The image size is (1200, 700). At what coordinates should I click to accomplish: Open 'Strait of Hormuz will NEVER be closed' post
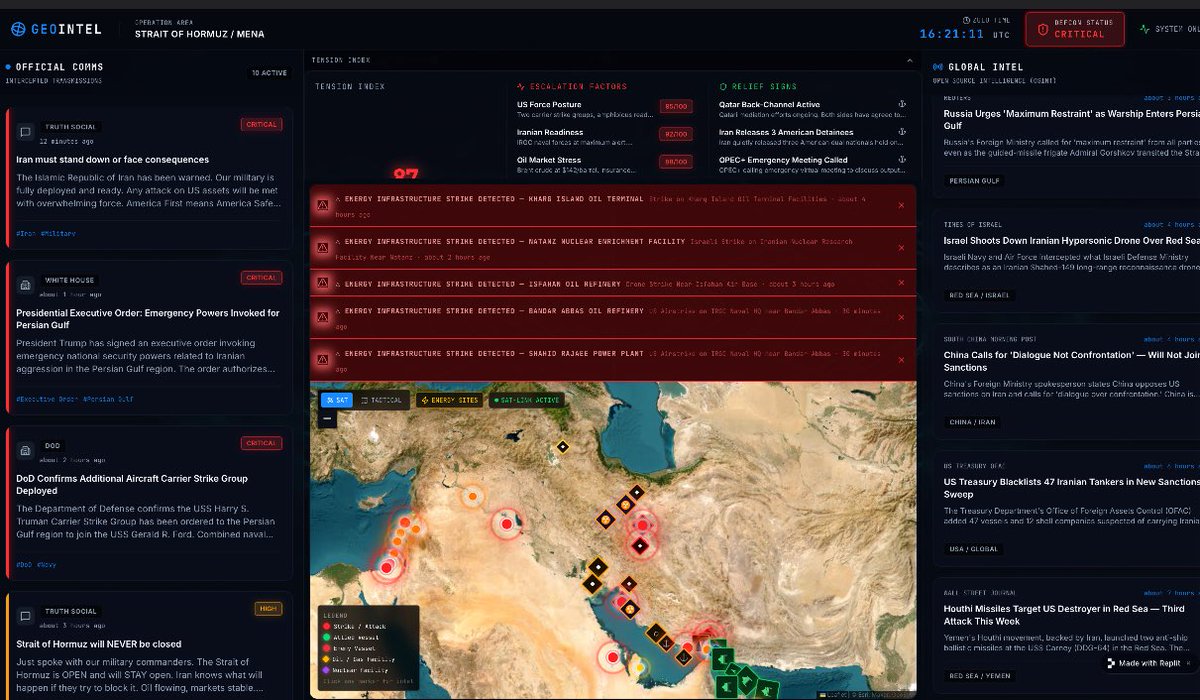tap(98, 644)
